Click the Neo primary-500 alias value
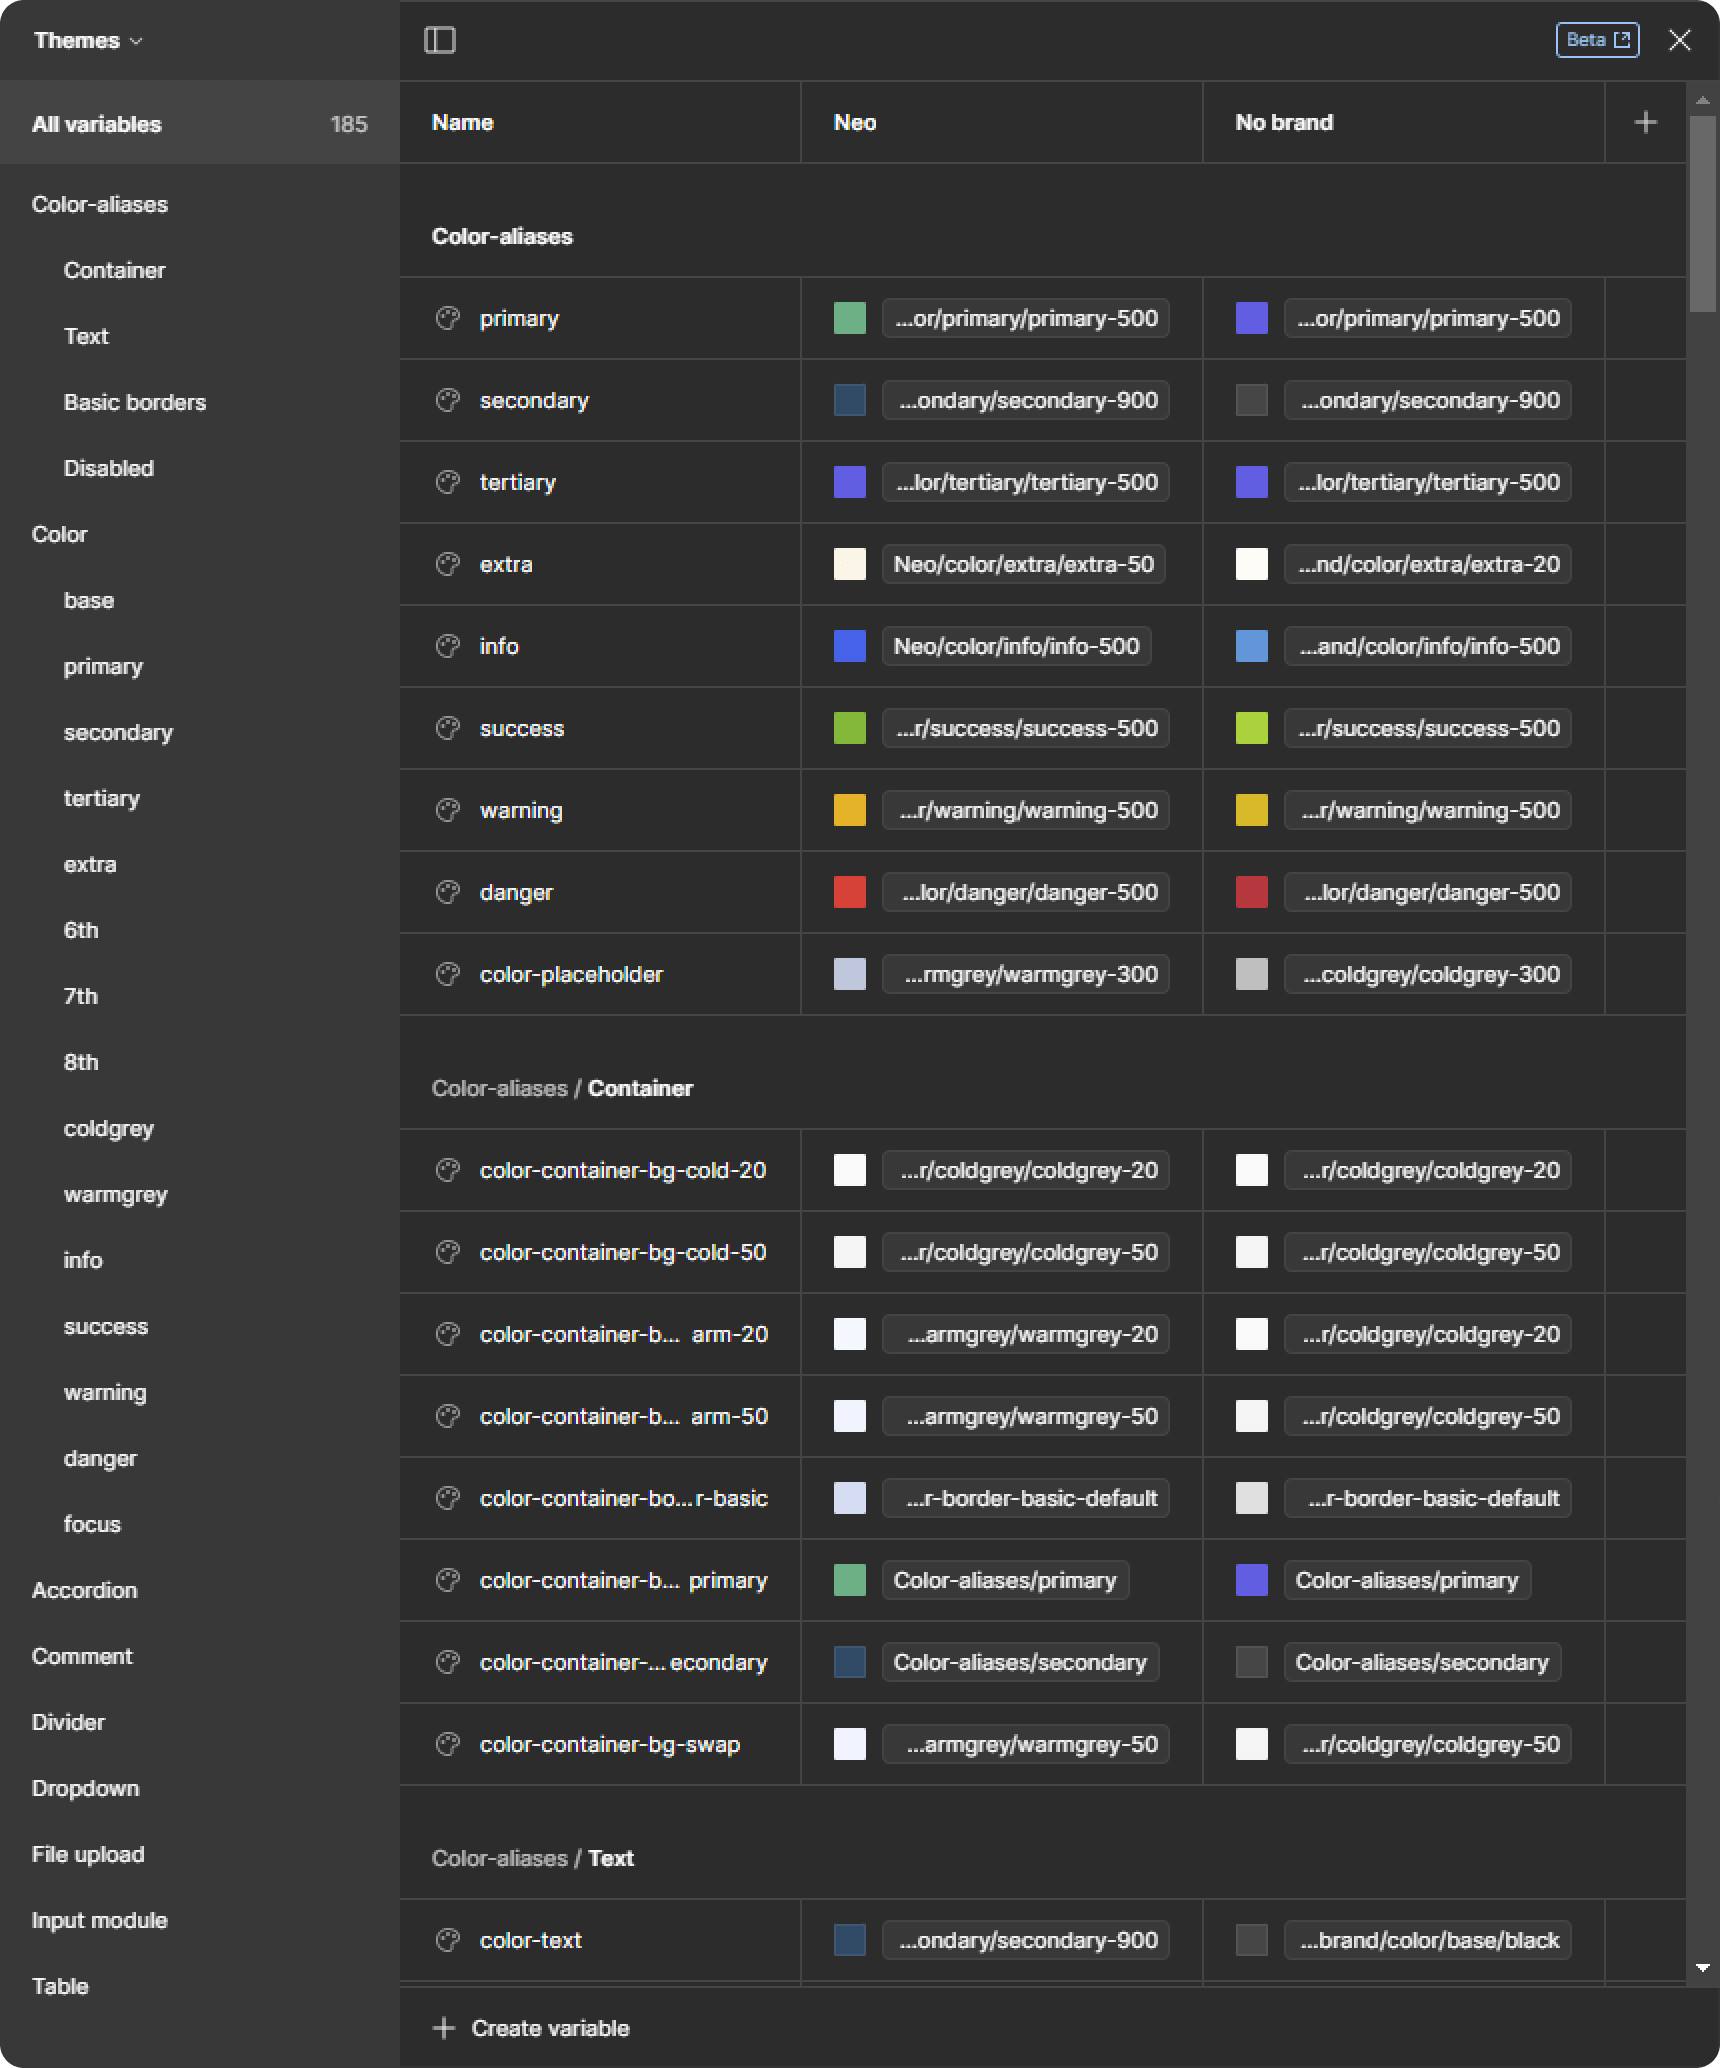Screen dimensions: 1720x2068 (1025, 318)
